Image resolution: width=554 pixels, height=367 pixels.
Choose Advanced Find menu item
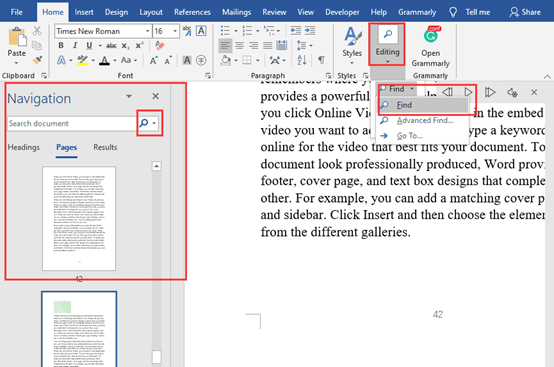pos(423,120)
